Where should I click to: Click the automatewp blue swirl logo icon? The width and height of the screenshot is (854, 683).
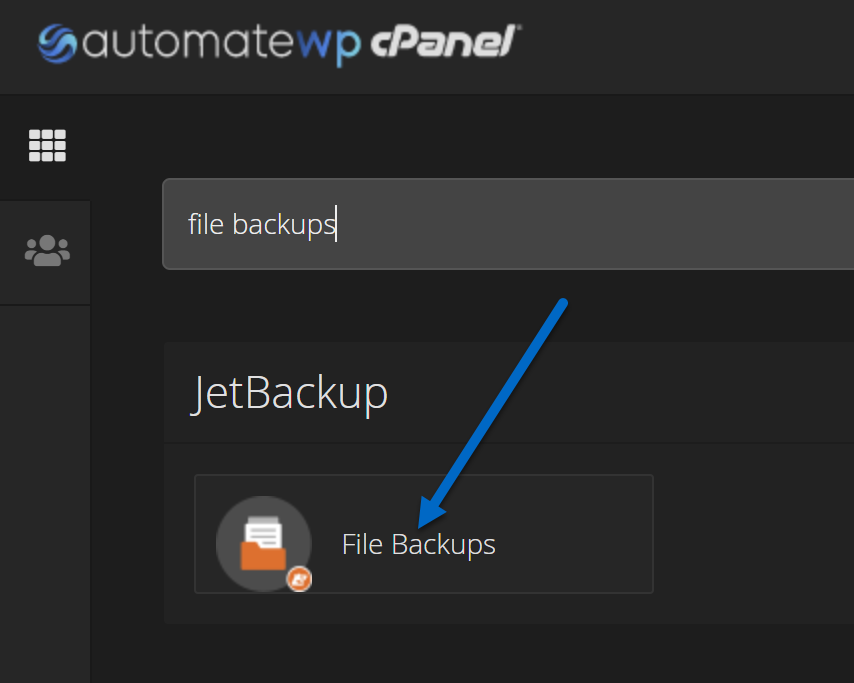(x=57, y=44)
